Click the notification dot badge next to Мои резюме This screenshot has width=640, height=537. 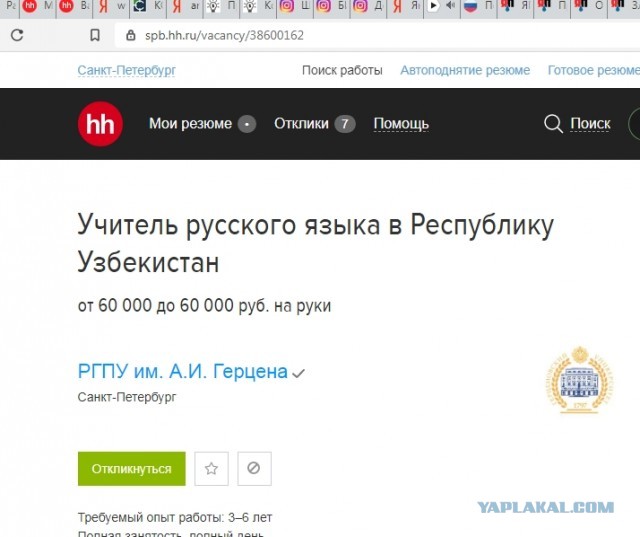pyautogui.click(x=247, y=124)
